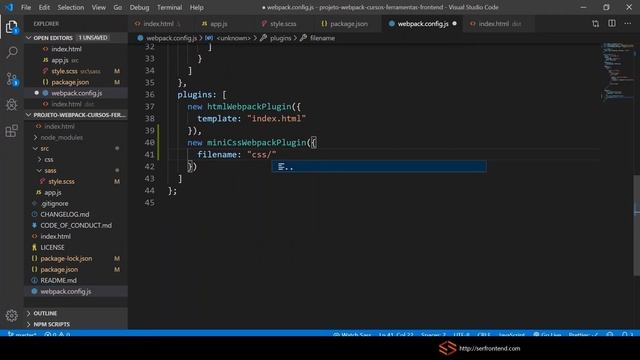Collapse the OPEN EDITORS section

76,38
